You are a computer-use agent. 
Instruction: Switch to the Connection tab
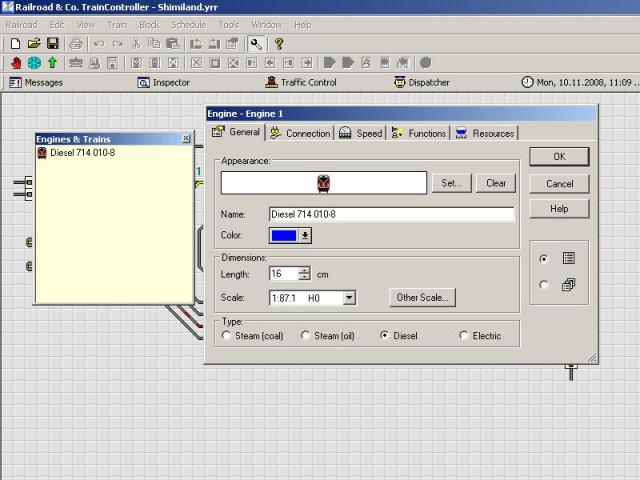300,133
